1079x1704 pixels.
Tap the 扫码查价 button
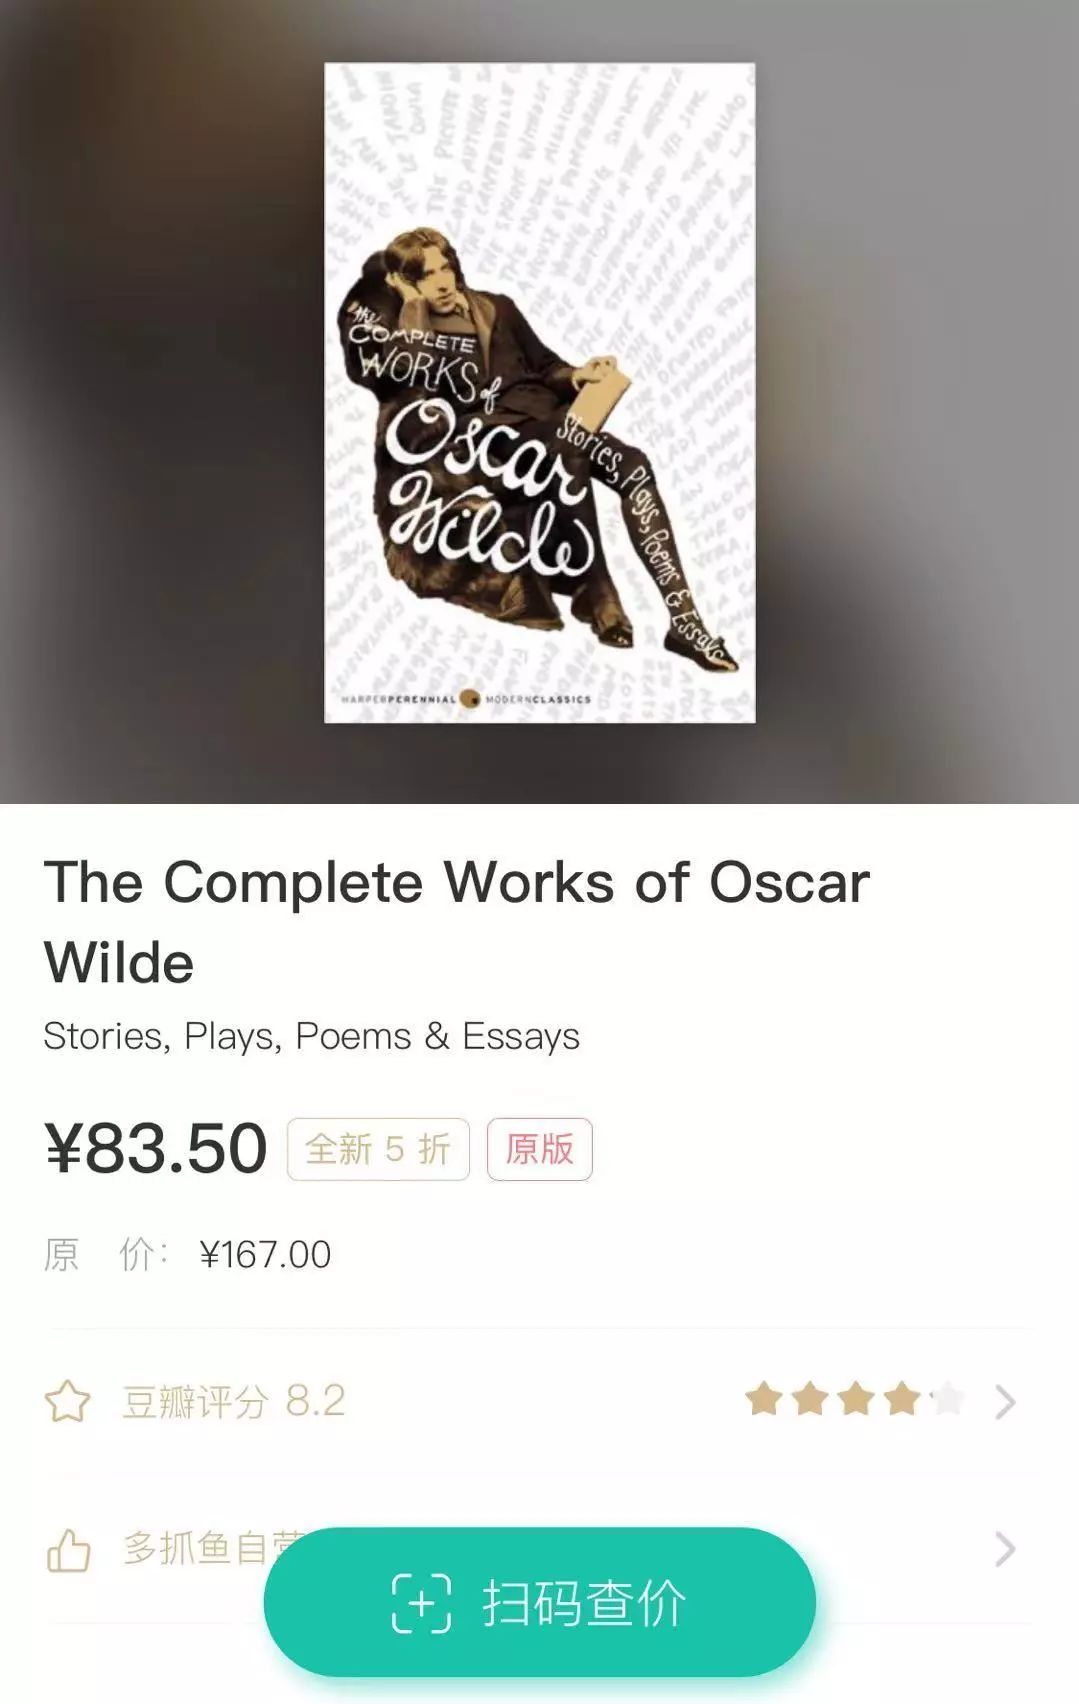coord(540,1602)
